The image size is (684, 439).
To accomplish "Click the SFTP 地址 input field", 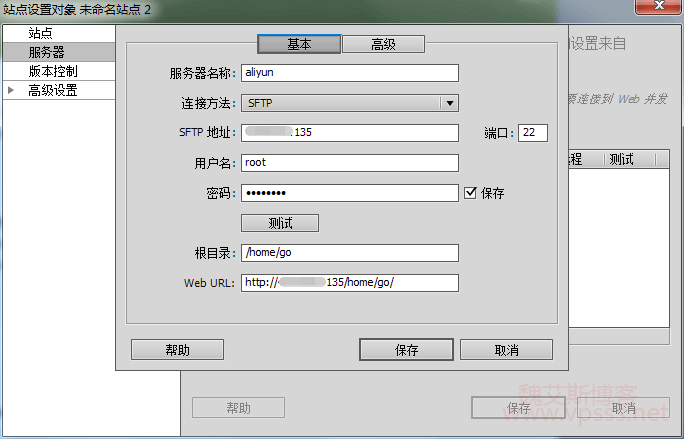I will coord(349,132).
